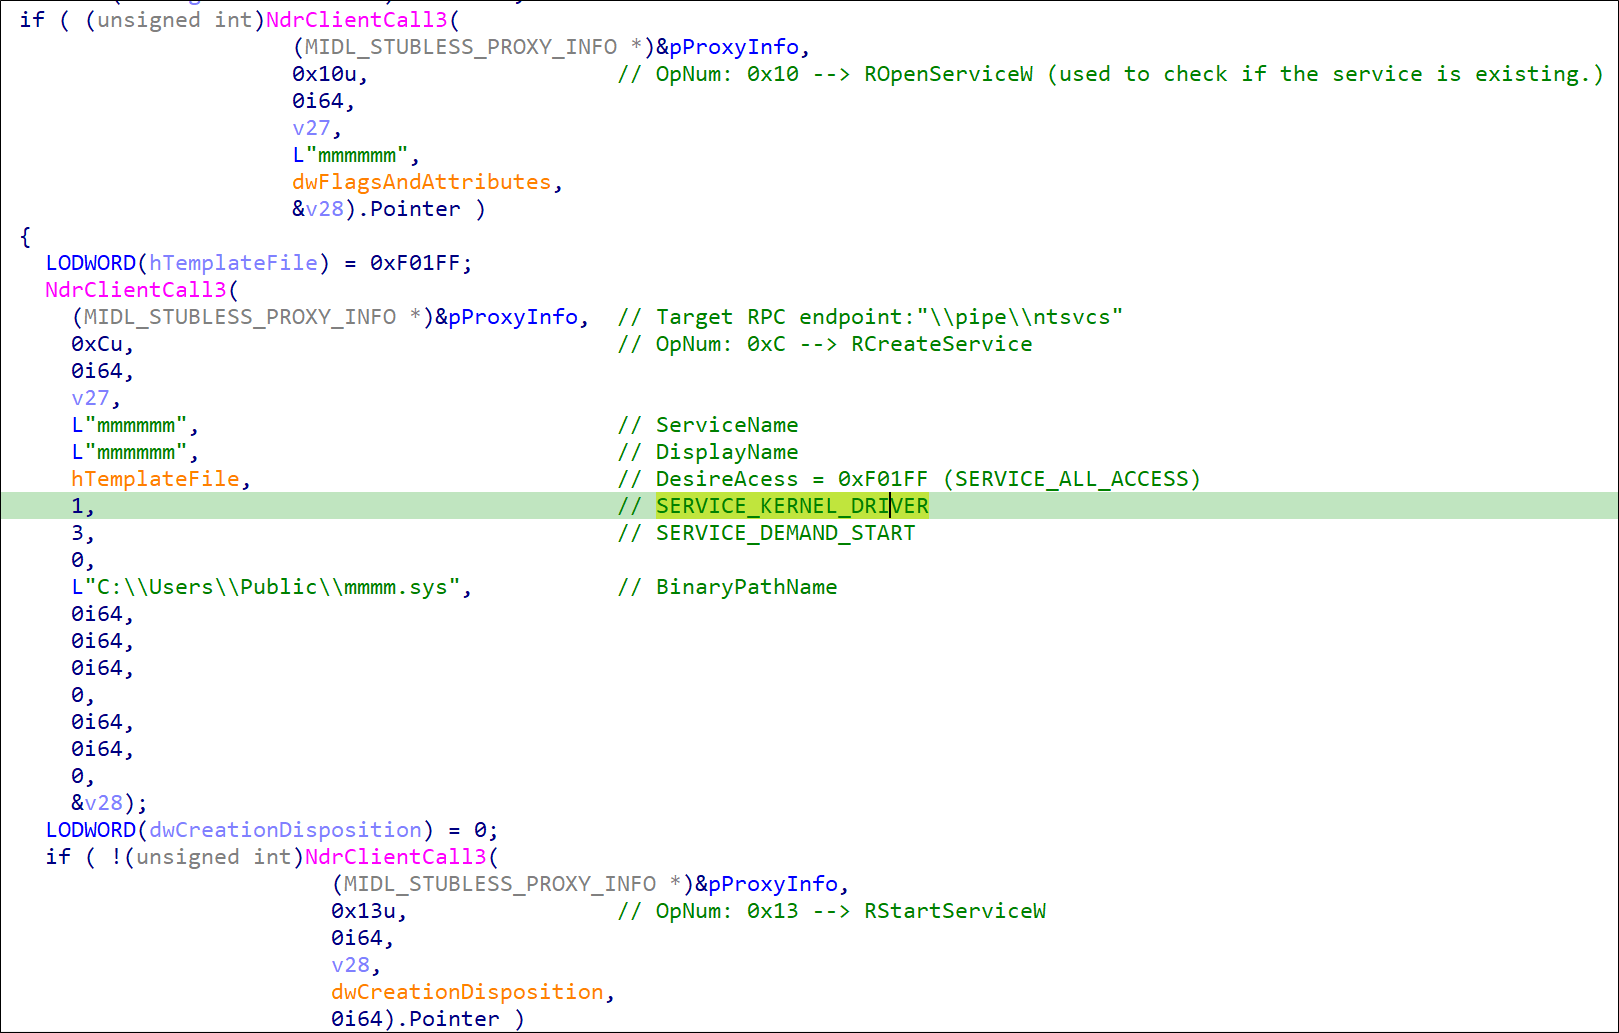Open NdrClientCall3 in the first if statement
1619x1033 pixels.
pos(356,20)
